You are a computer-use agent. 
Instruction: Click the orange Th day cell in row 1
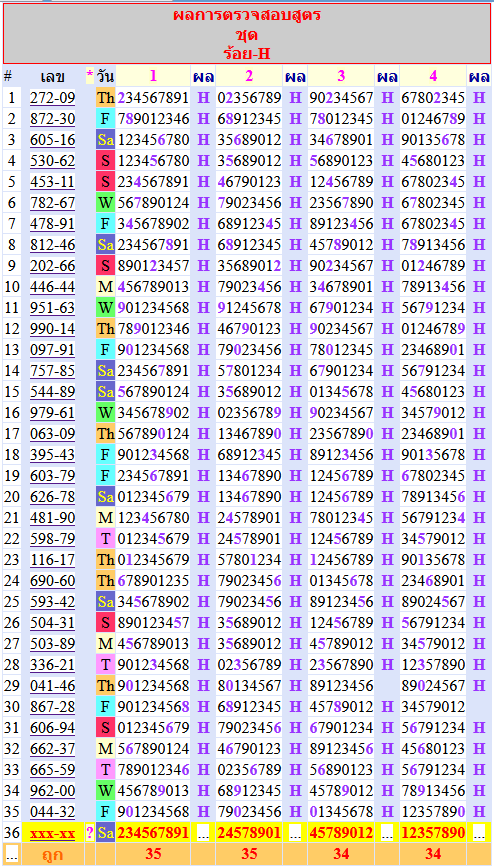105,98
